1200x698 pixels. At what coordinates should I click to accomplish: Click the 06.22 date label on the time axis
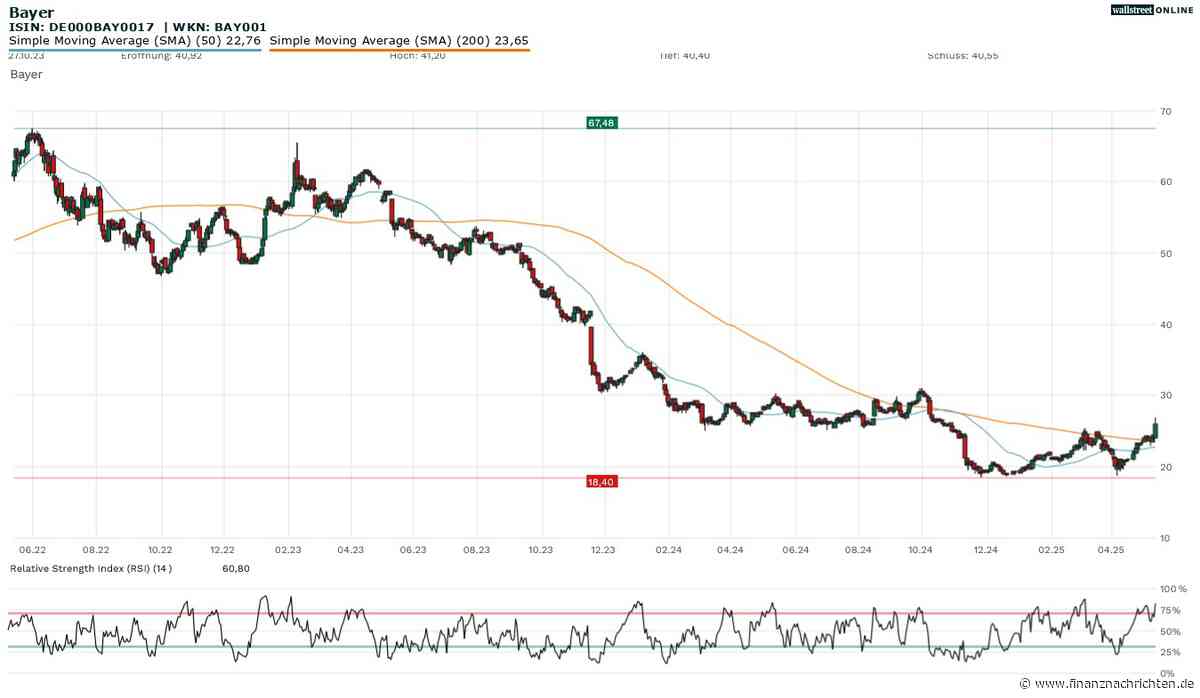click(32, 550)
